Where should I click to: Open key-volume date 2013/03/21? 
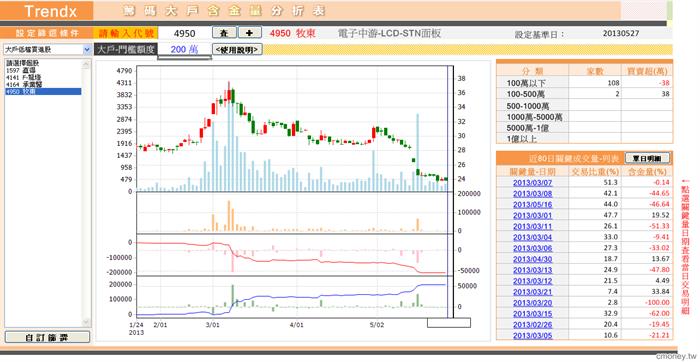point(532,291)
